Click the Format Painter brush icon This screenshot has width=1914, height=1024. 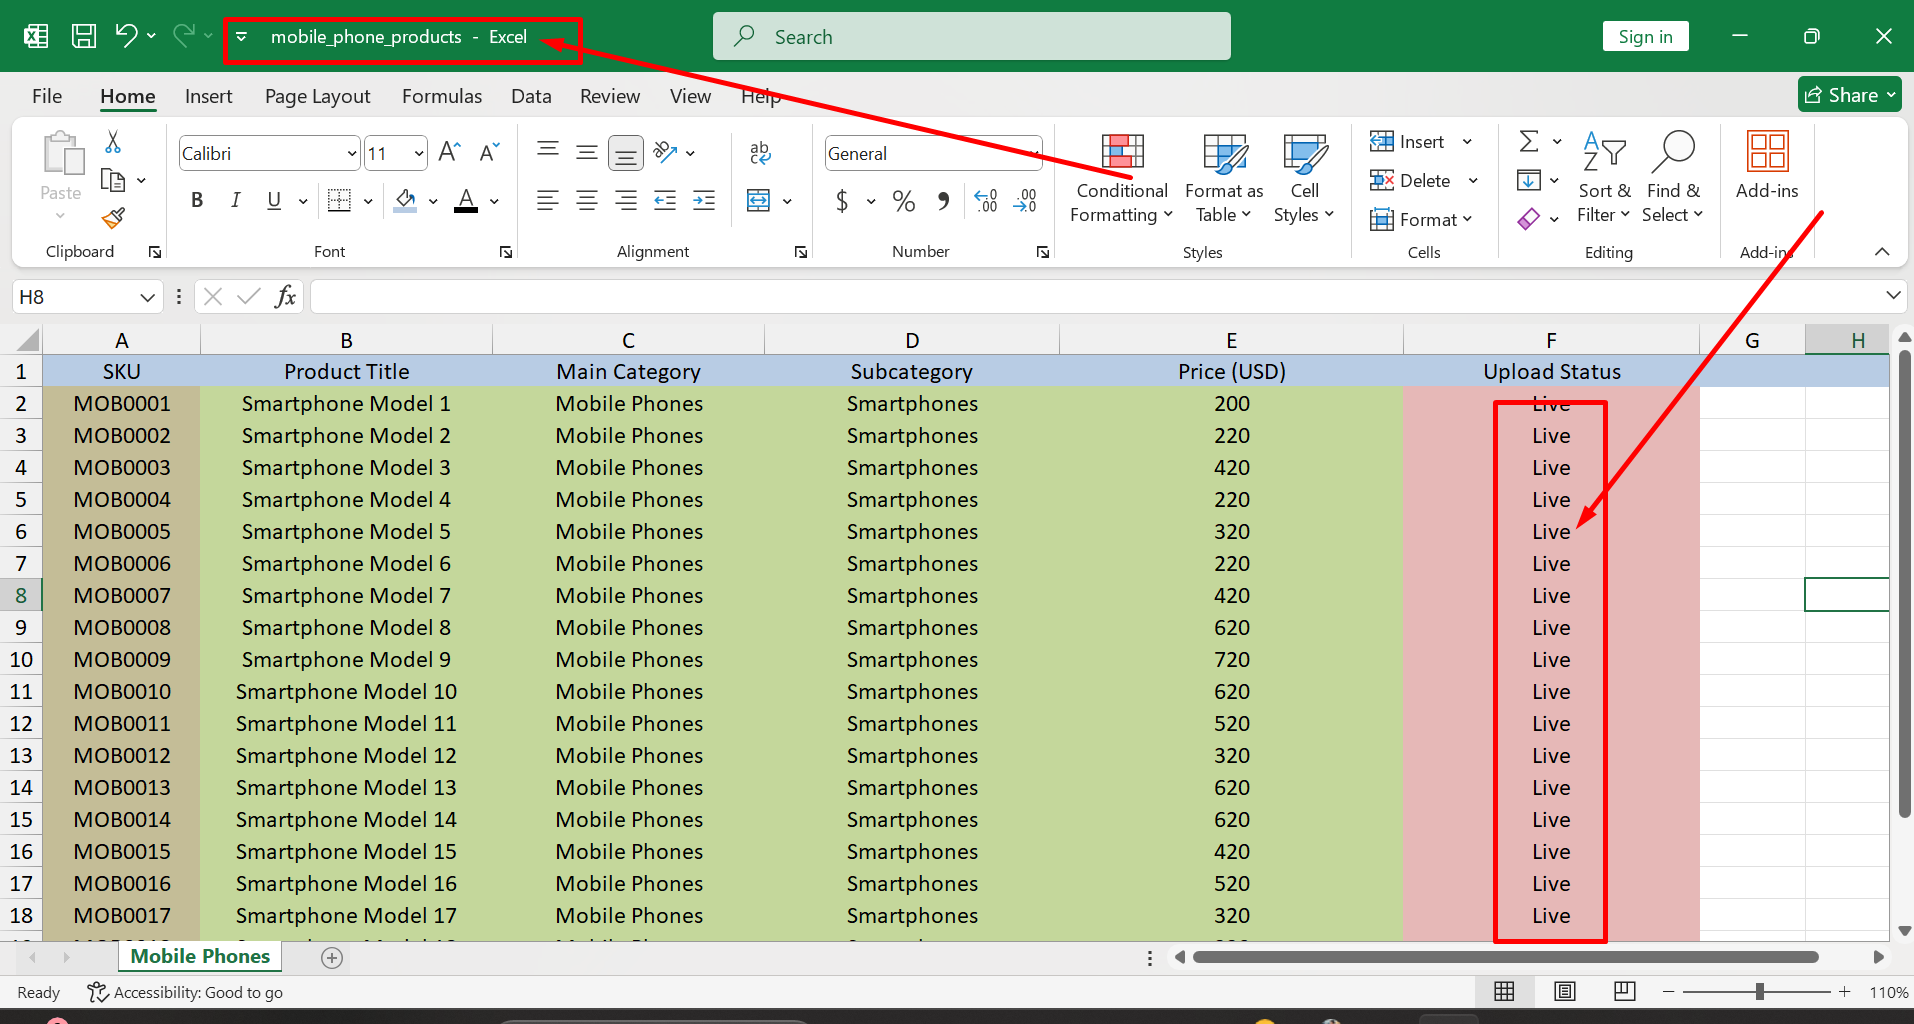[x=113, y=218]
